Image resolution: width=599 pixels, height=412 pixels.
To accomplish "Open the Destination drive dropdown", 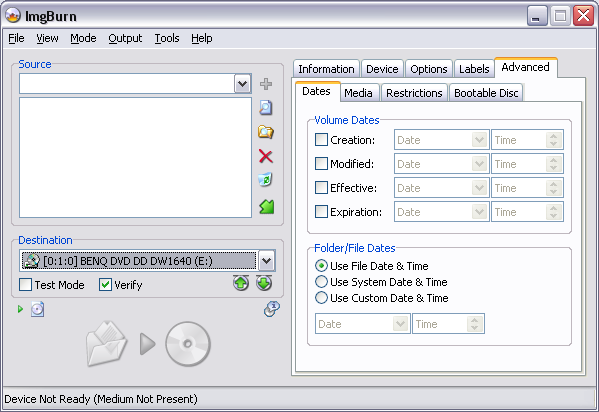I will [x=266, y=261].
